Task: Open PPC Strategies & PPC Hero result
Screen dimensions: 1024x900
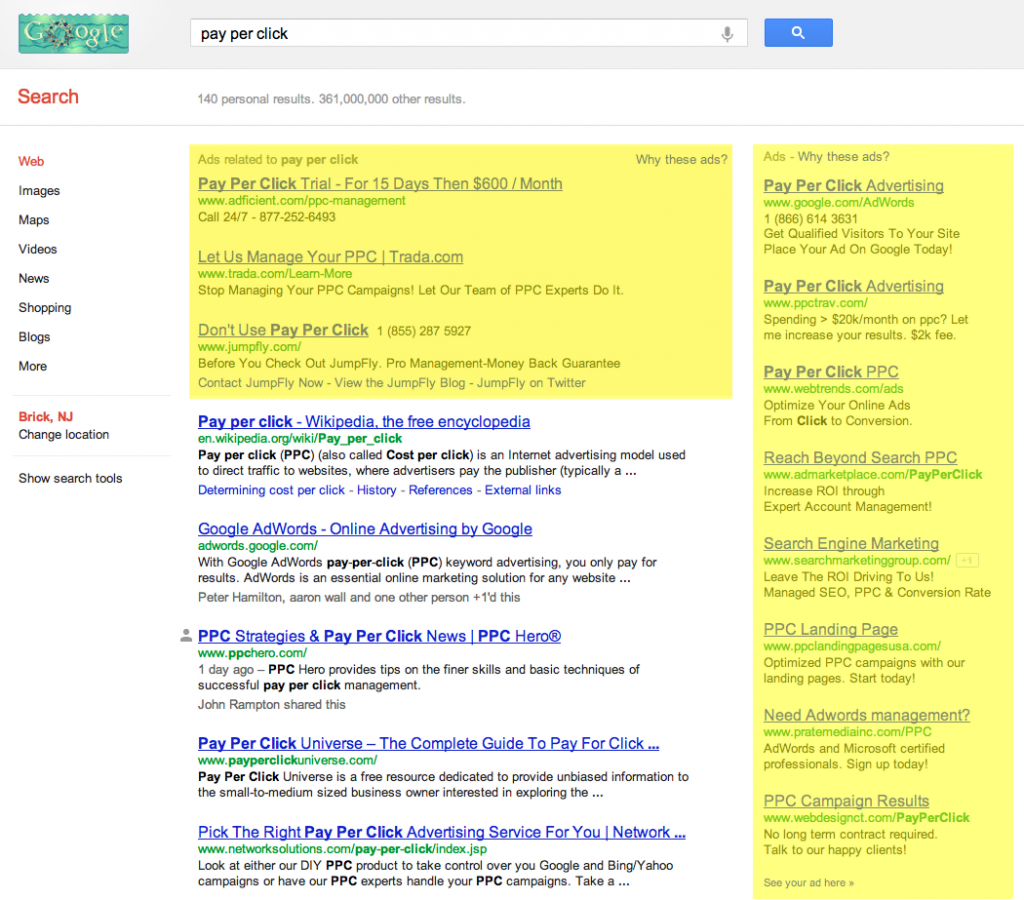Action: coord(379,635)
